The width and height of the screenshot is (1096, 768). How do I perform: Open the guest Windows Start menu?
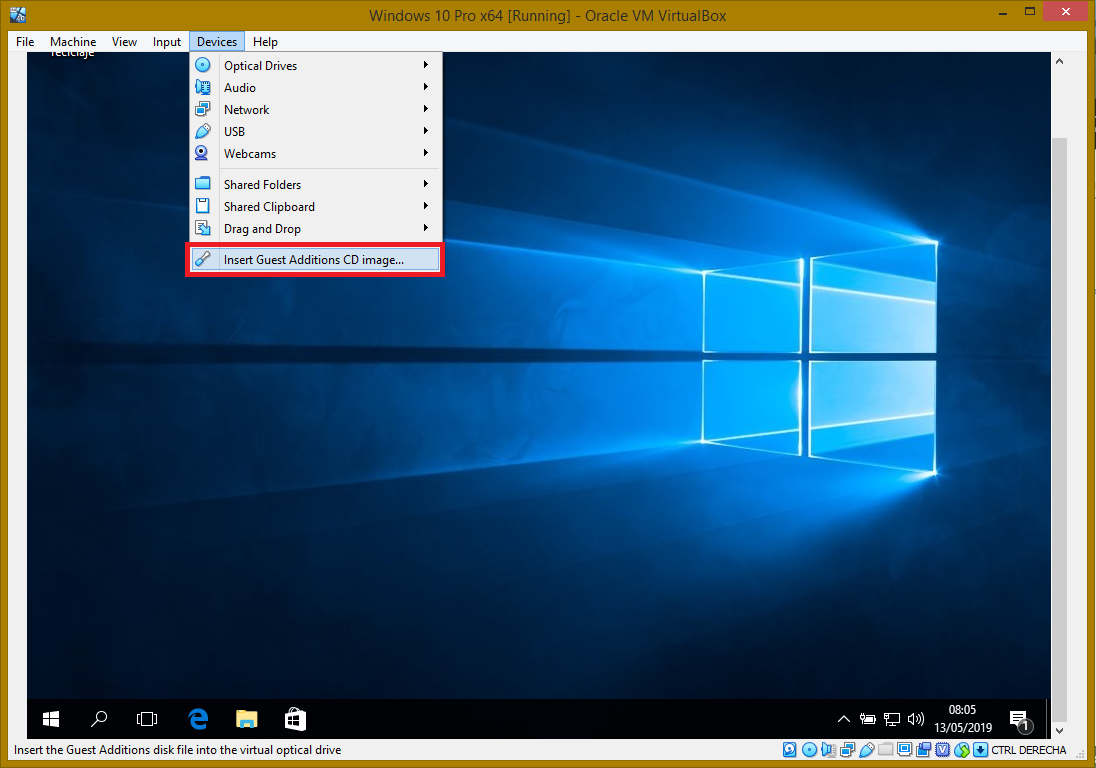coord(51,718)
